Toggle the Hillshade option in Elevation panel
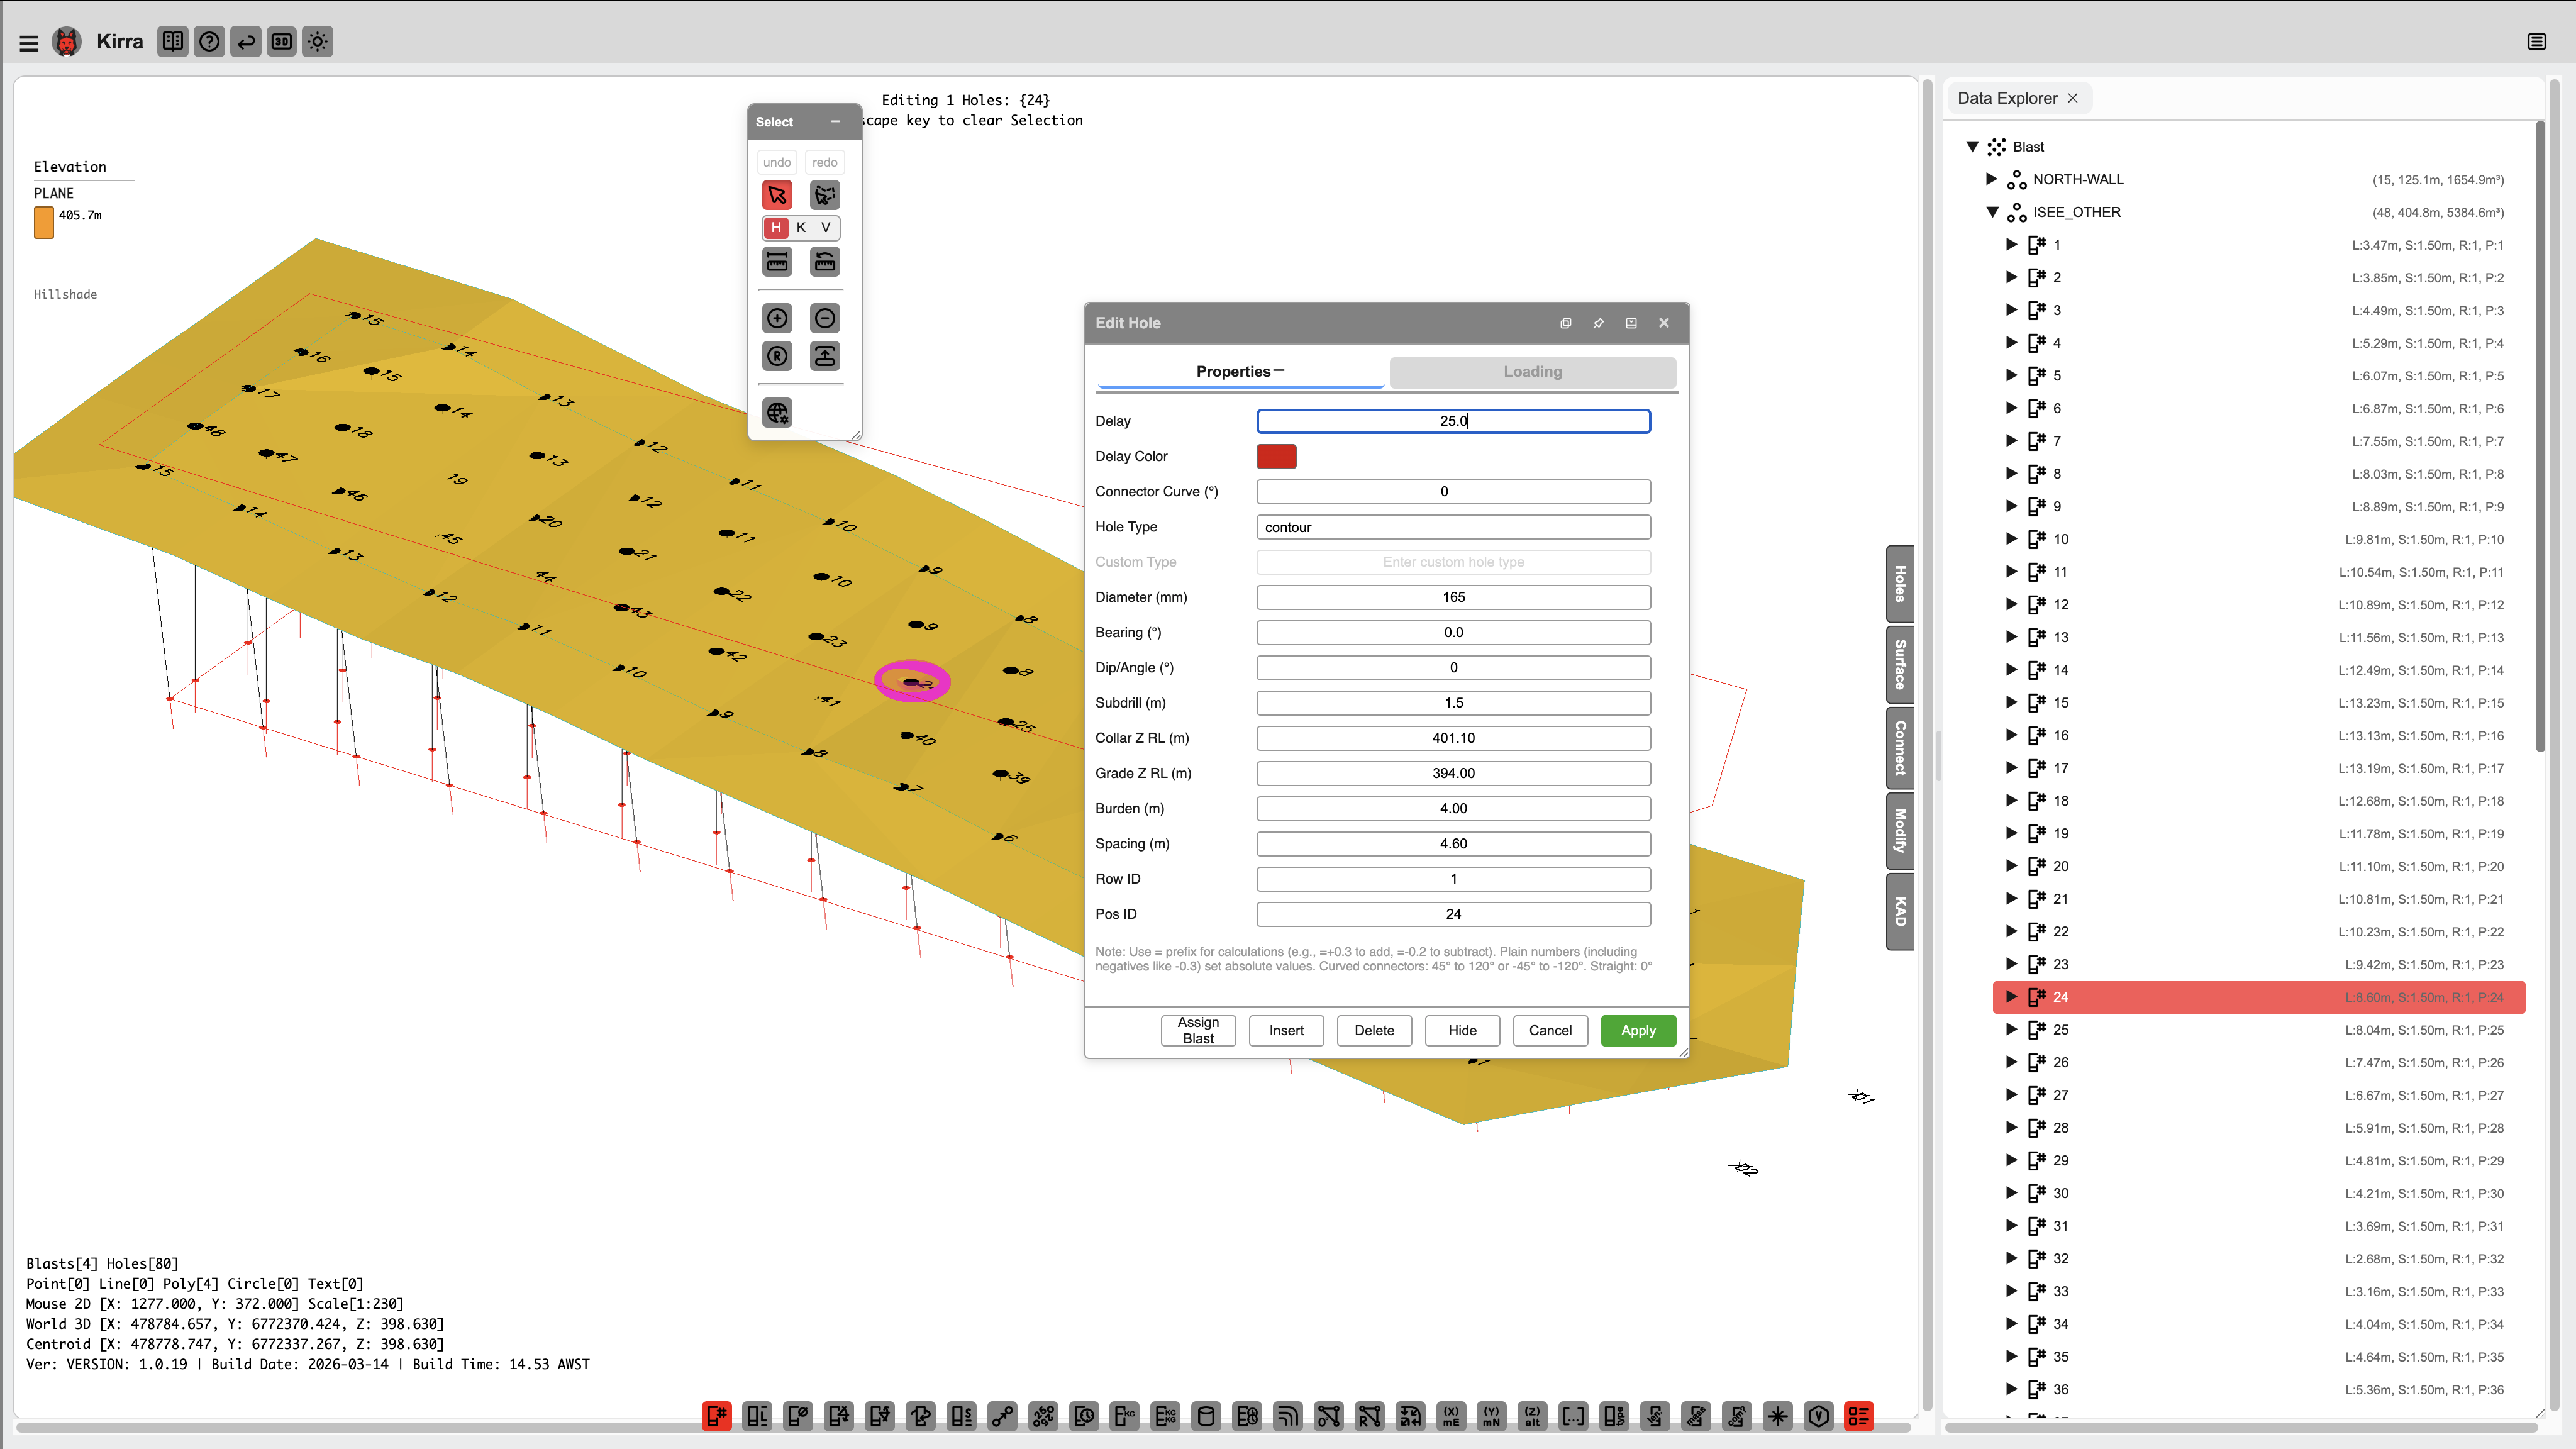Screen dimensions: 2576x1449 point(65,294)
